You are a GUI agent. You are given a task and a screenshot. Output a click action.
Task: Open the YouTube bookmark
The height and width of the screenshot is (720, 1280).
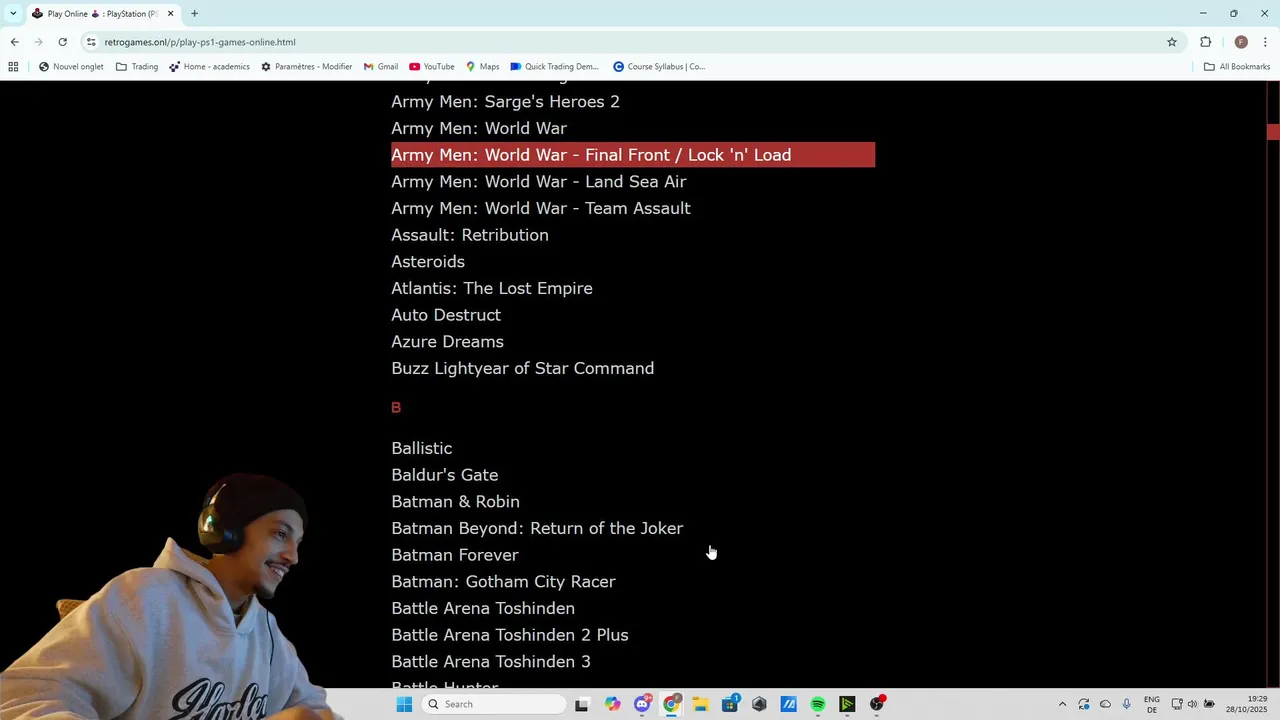(431, 67)
